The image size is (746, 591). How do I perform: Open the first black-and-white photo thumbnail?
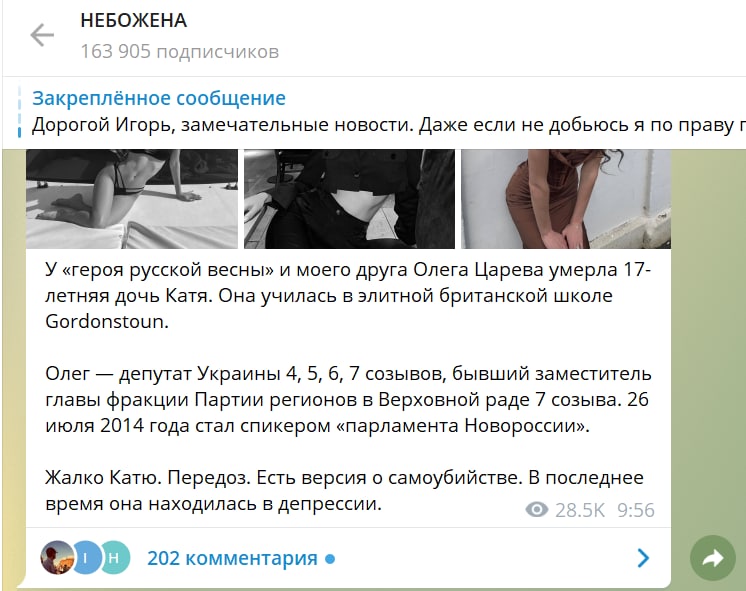tap(132, 199)
